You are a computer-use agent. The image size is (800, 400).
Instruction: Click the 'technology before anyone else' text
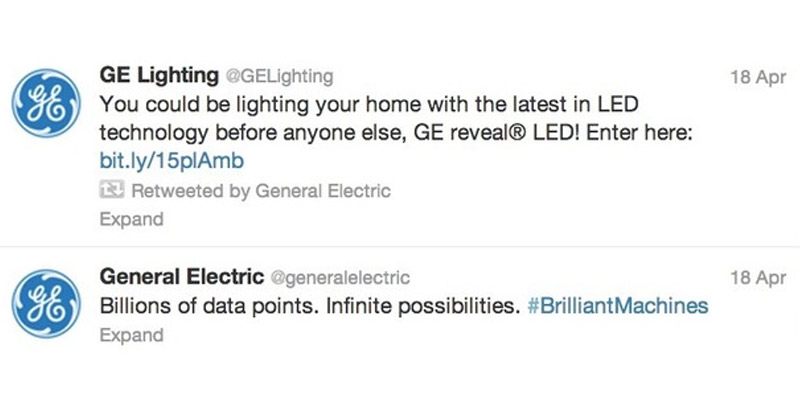[x=254, y=134]
